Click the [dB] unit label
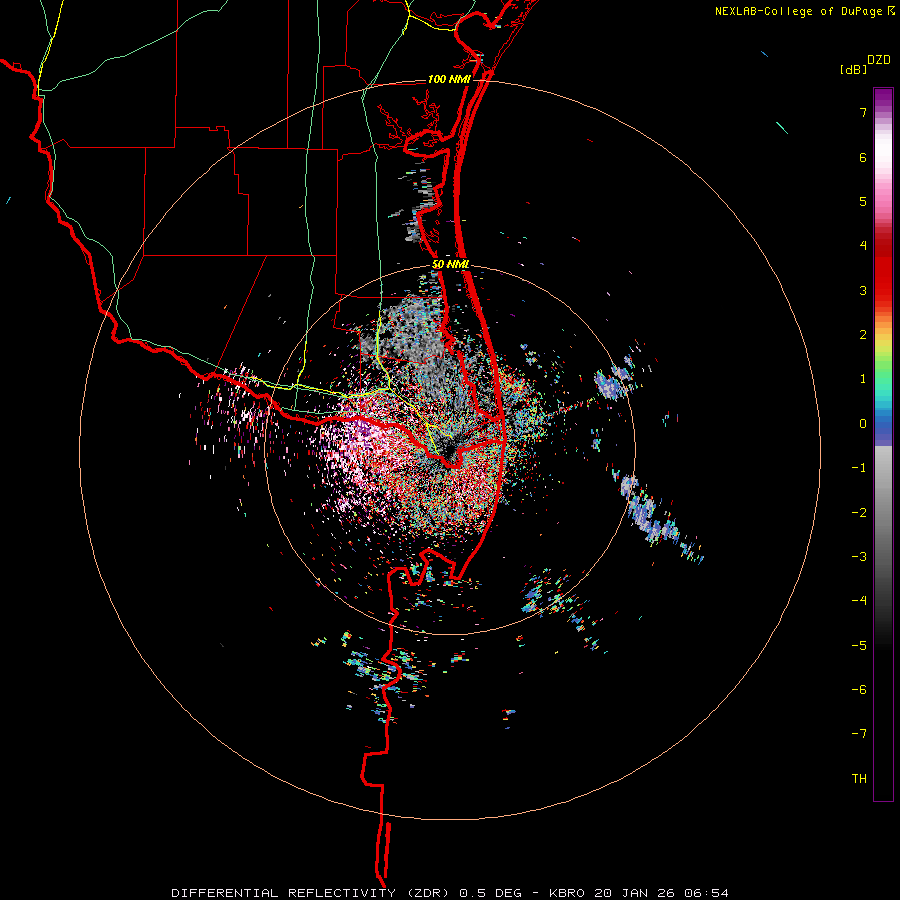The image size is (900, 900). tap(853, 70)
